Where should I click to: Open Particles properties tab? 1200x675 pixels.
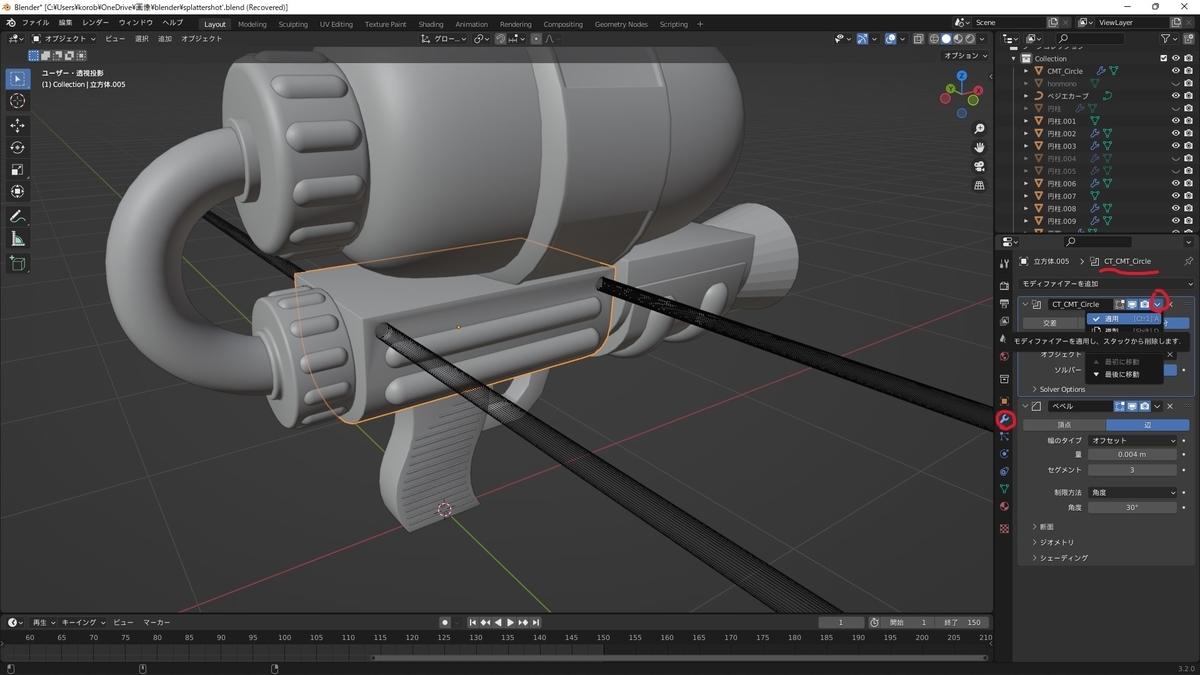click(1005, 437)
